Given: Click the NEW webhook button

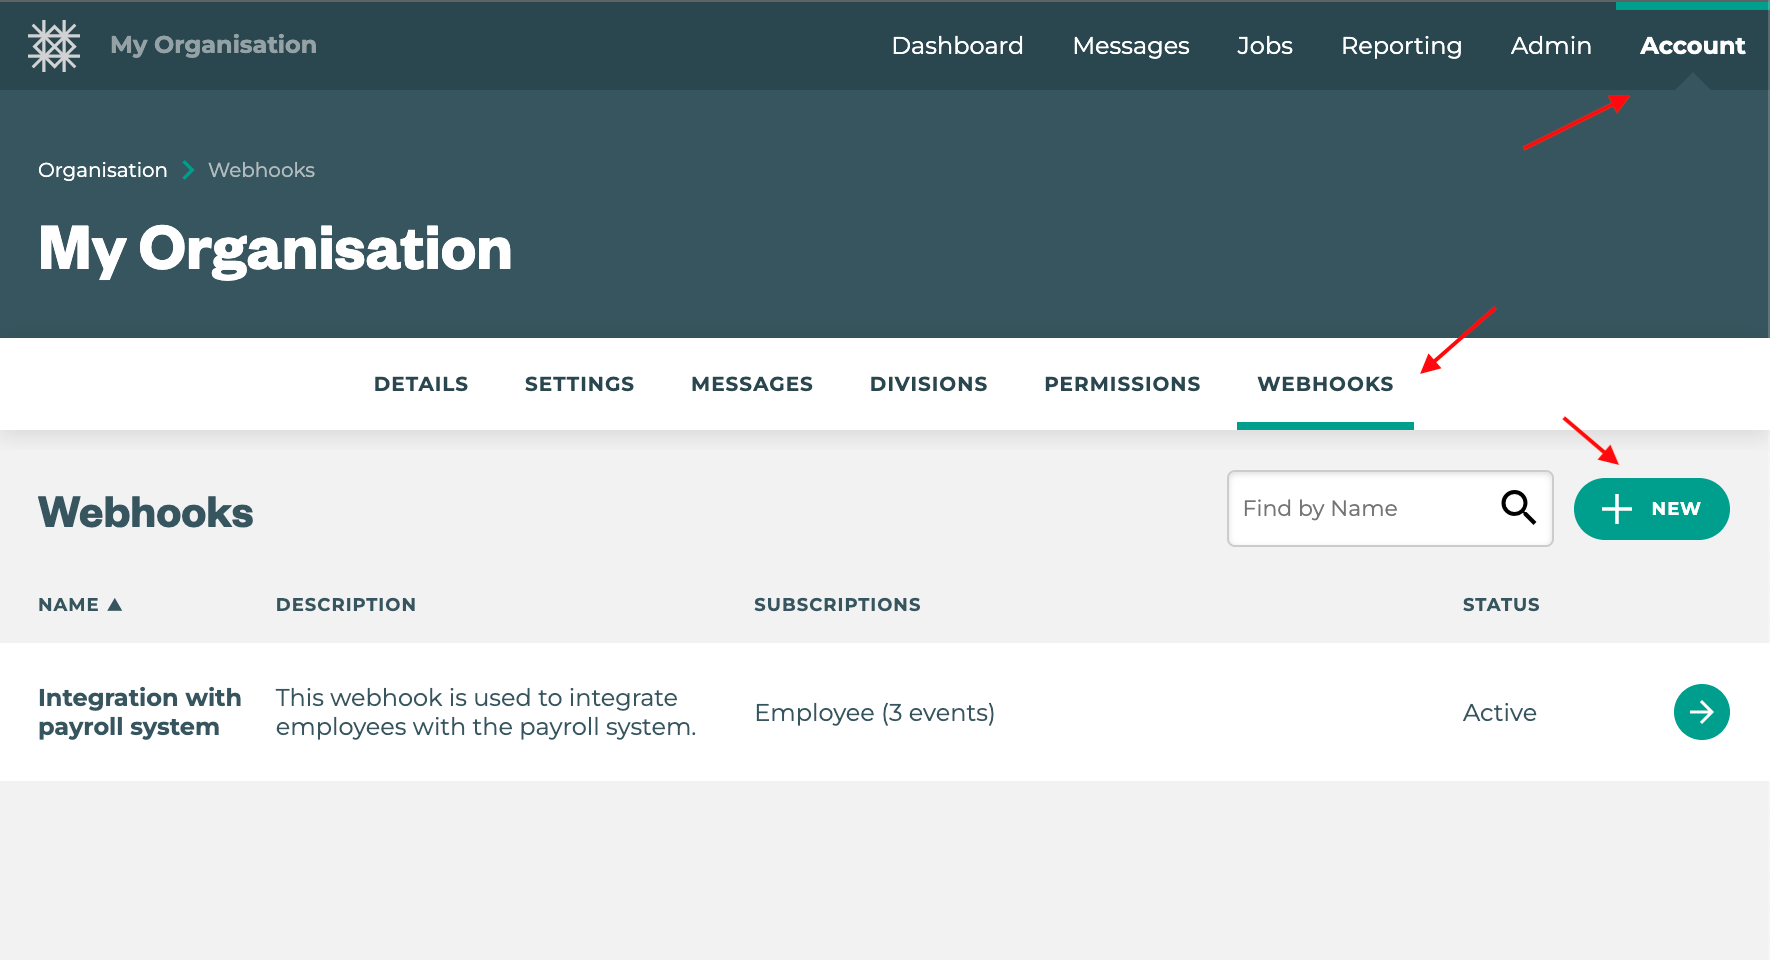Looking at the screenshot, I should click(x=1651, y=508).
